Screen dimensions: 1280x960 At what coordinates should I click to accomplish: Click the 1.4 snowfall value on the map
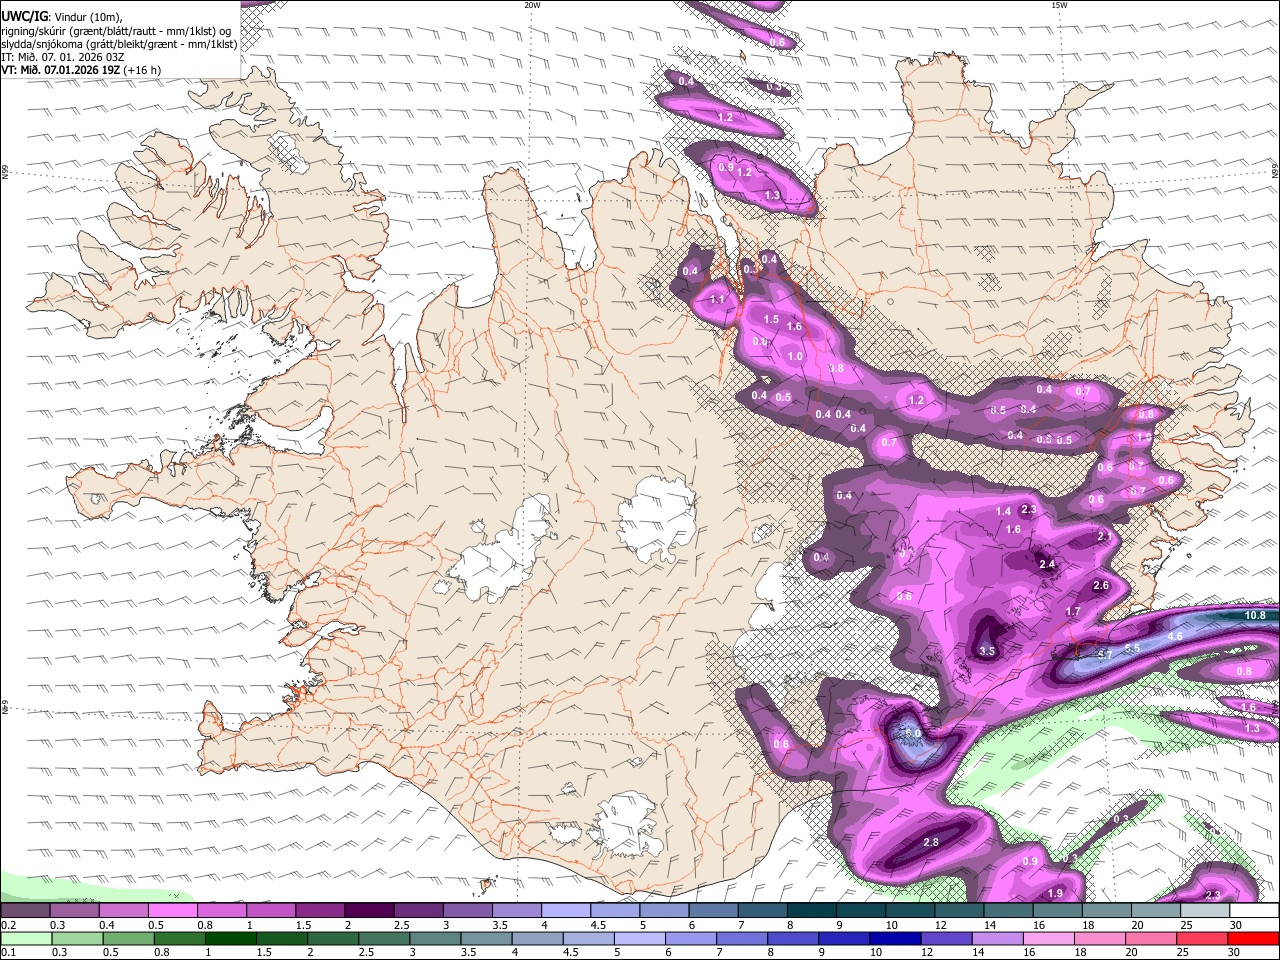[x=1004, y=511]
